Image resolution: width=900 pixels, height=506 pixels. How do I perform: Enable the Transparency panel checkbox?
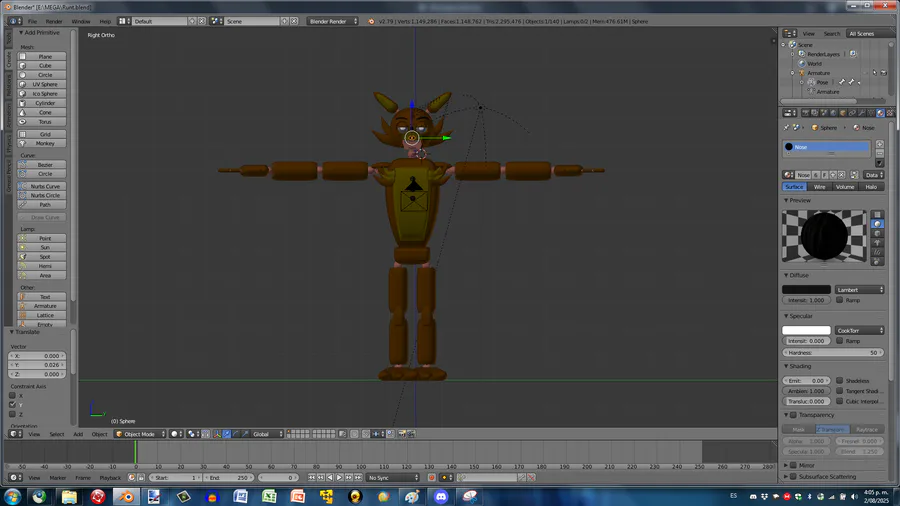[x=793, y=415]
